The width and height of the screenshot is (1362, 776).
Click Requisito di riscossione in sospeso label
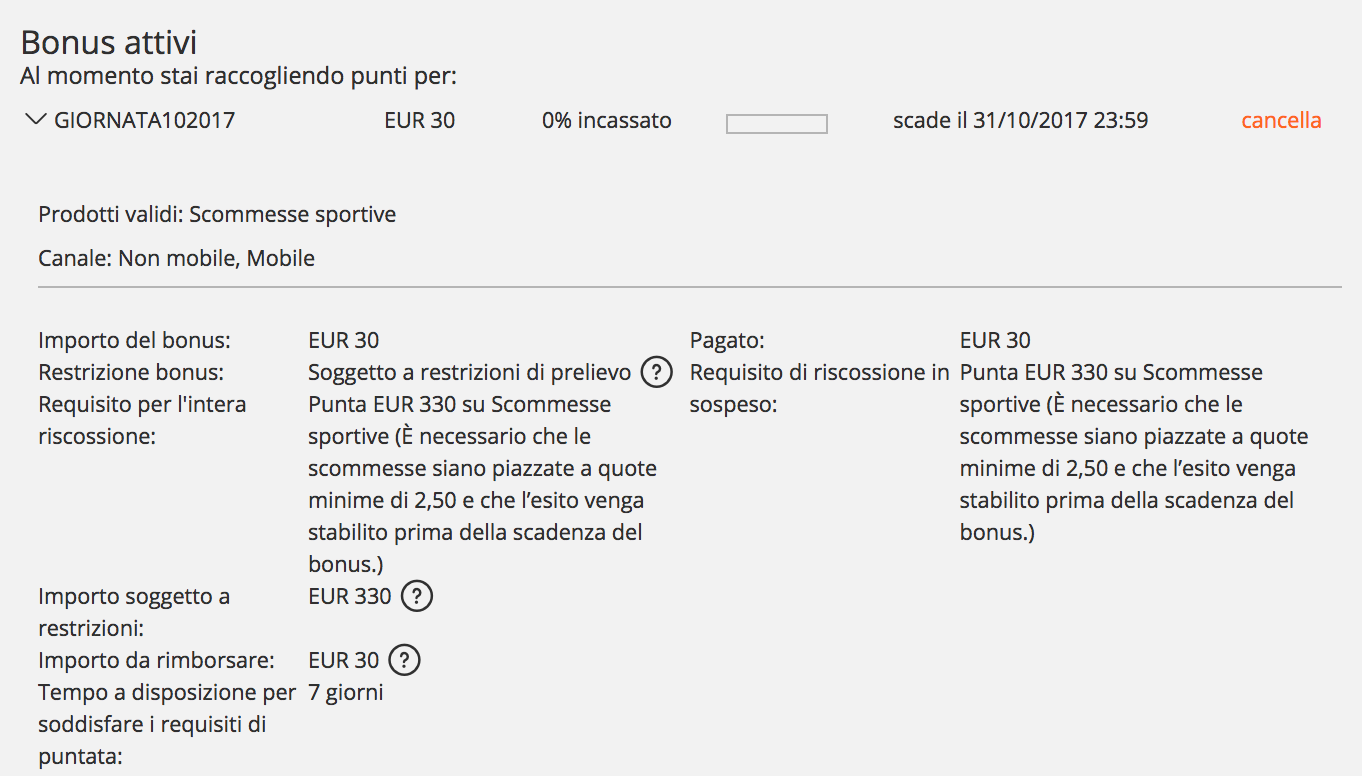click(820, 389)
